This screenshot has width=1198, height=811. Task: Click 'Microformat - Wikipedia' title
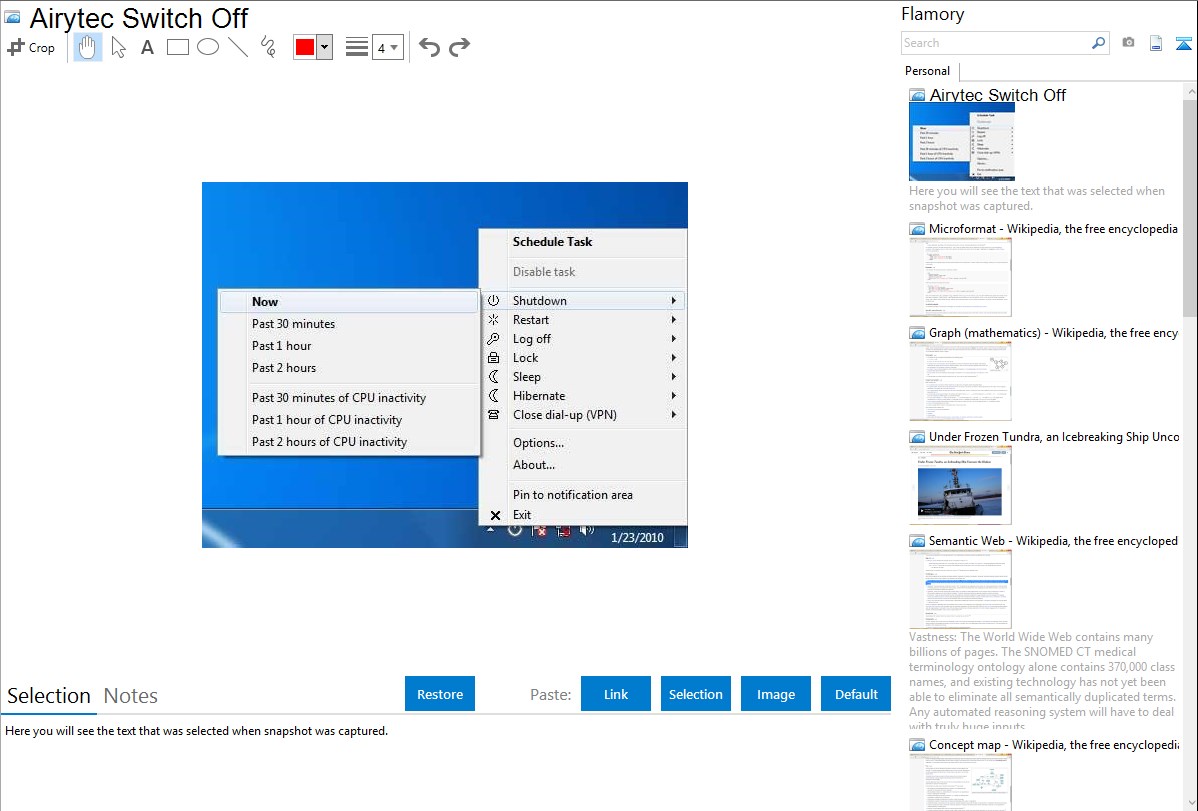(x=1053, y=229)
